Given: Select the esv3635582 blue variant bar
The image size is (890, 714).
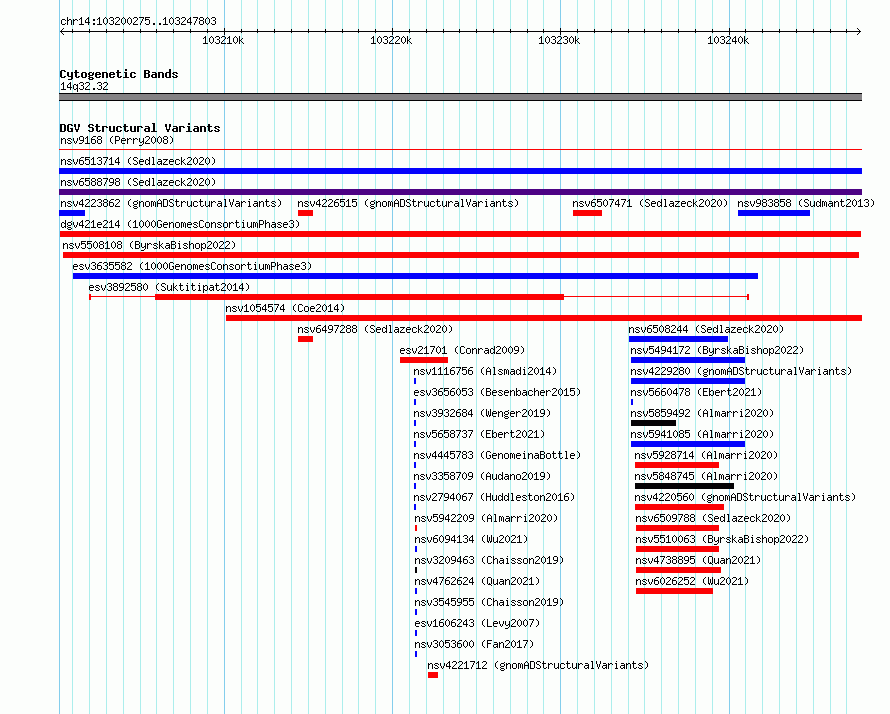Looking at the screenshot, I should tap(415, 276).
